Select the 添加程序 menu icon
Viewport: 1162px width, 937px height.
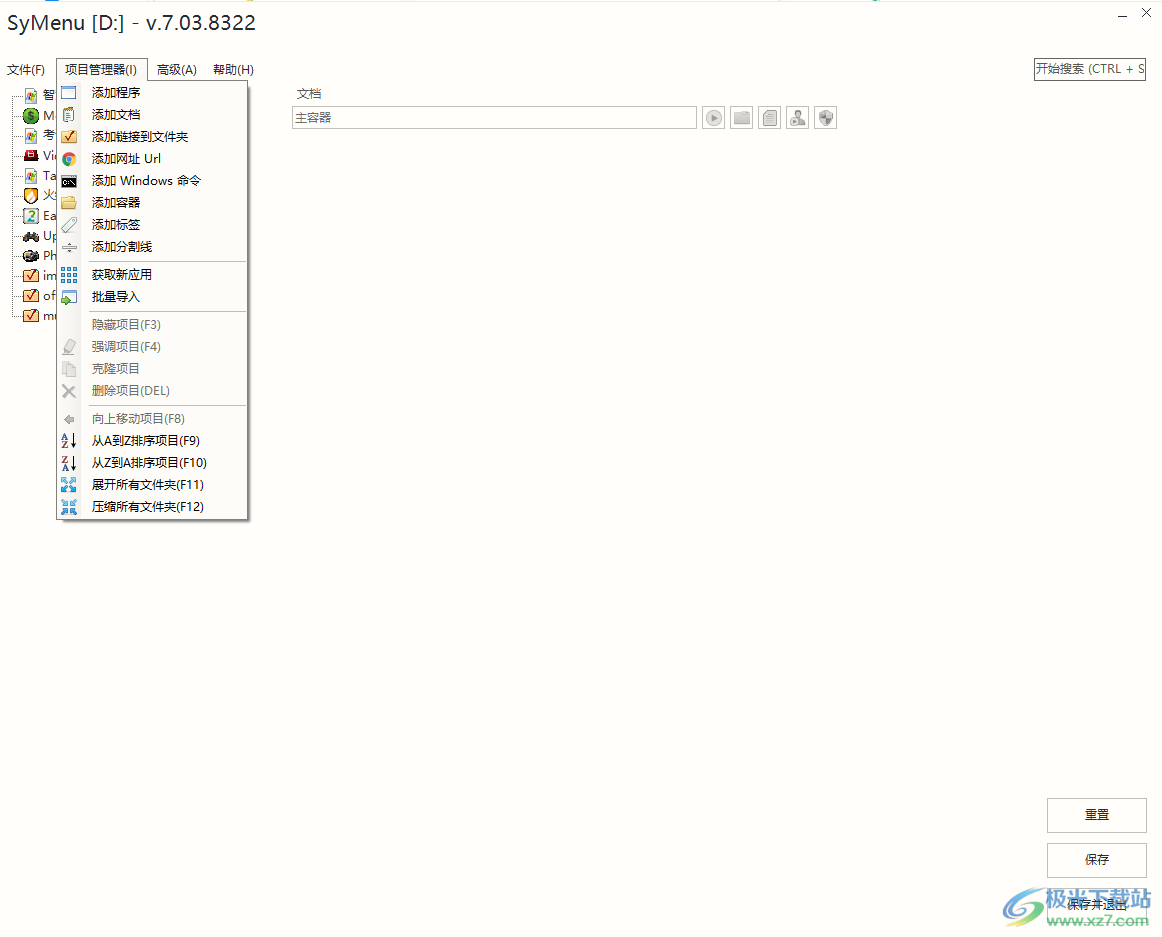coord(68,91)
